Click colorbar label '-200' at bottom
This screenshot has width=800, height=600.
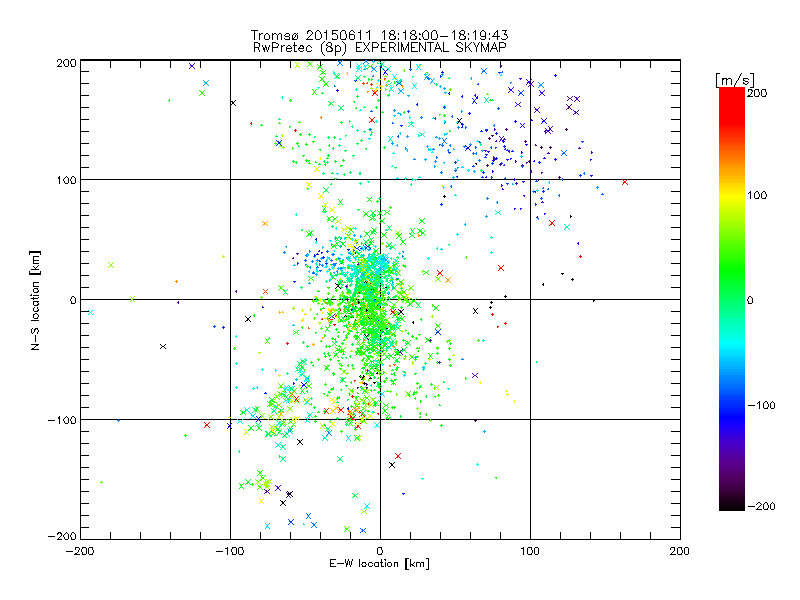tap(761, 506)
